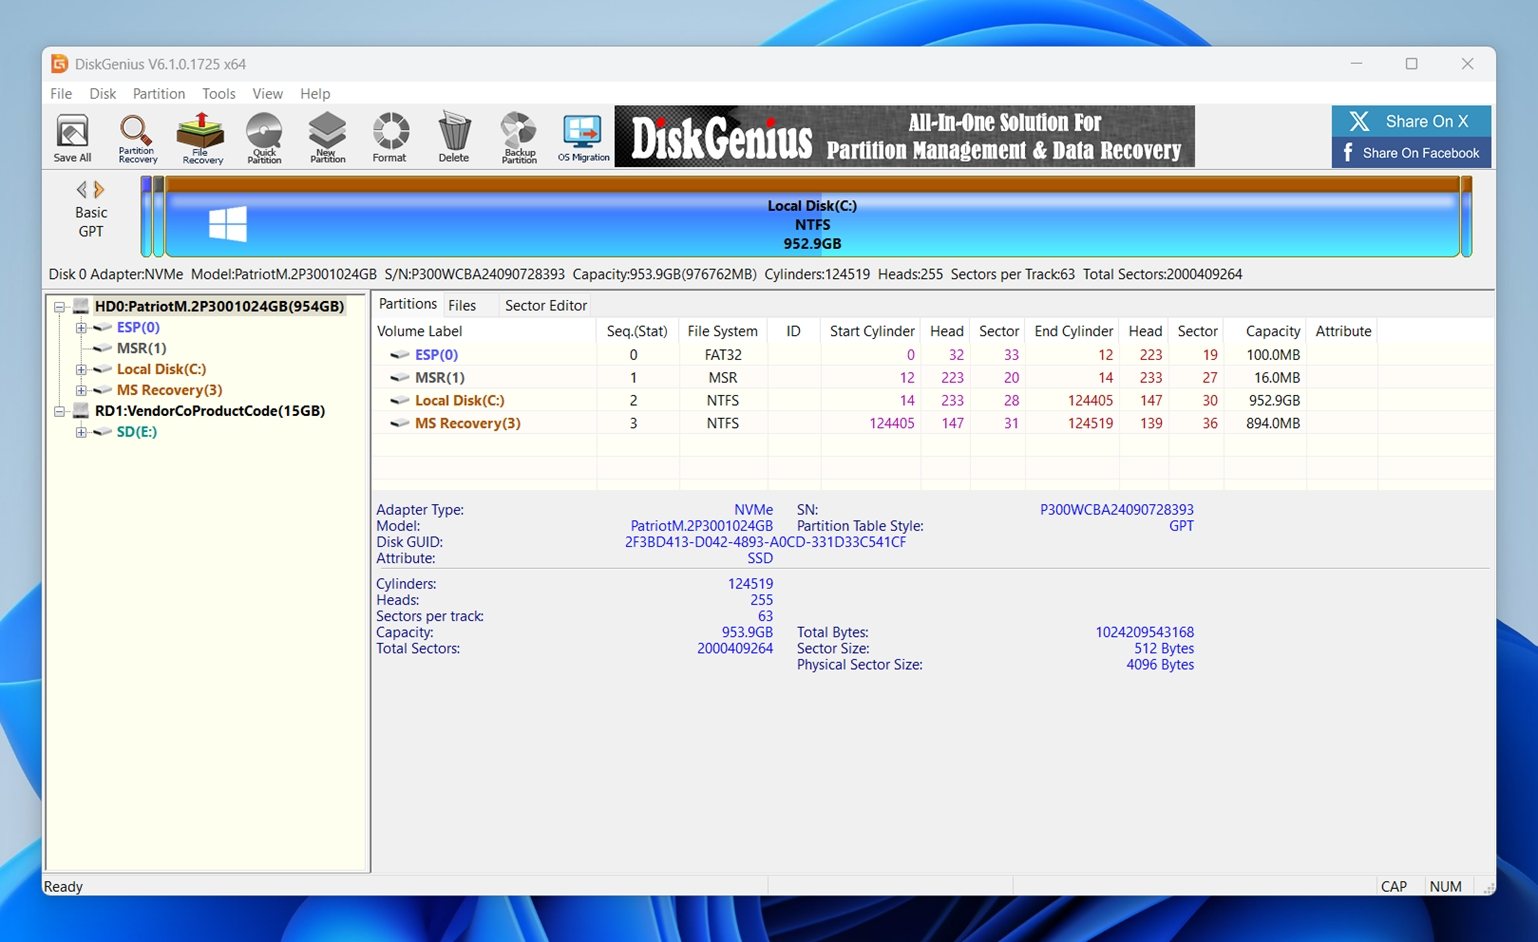Viewport: 1538px width, 942px height.
Task: Expand the SD(E:) tree node
Action: 82,432
